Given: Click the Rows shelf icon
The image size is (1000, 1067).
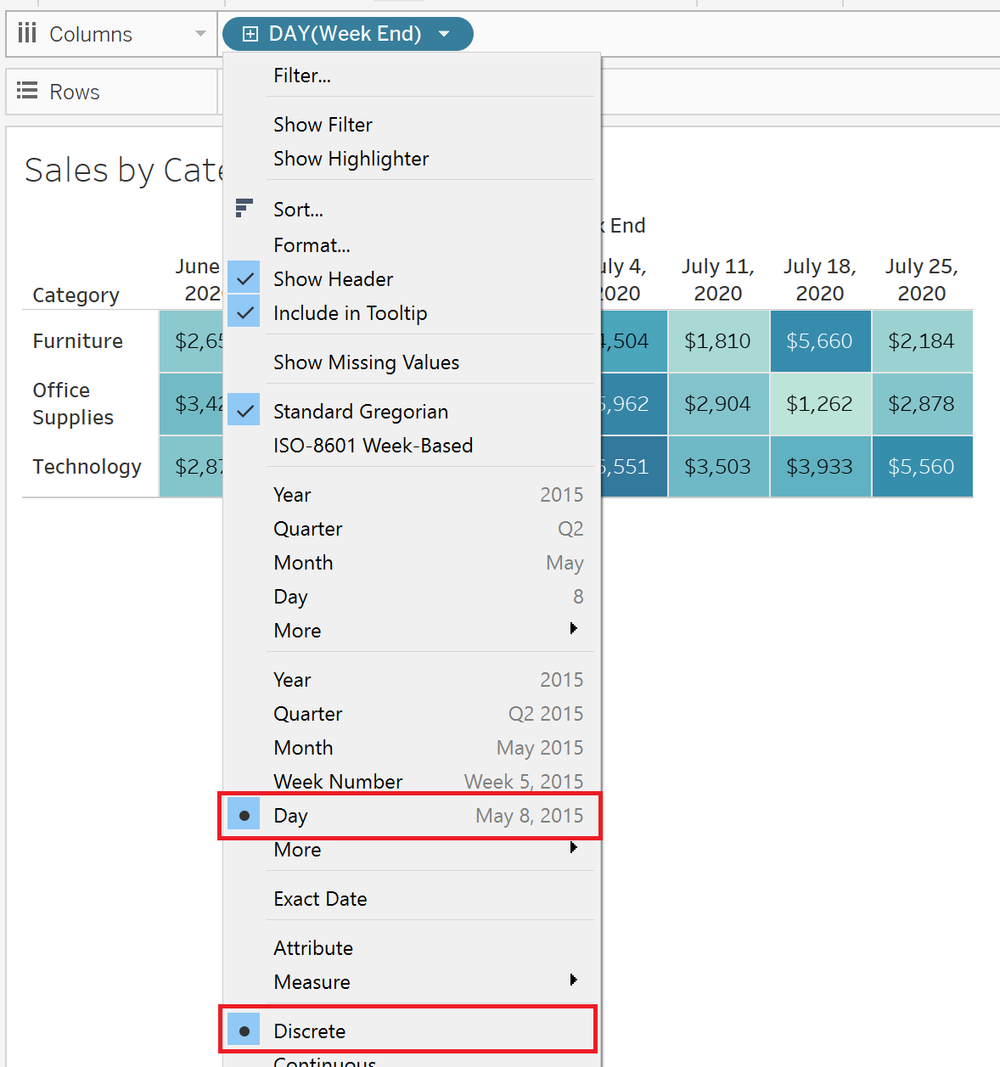Looking at the screenshot, I should (x=27, y=91).
